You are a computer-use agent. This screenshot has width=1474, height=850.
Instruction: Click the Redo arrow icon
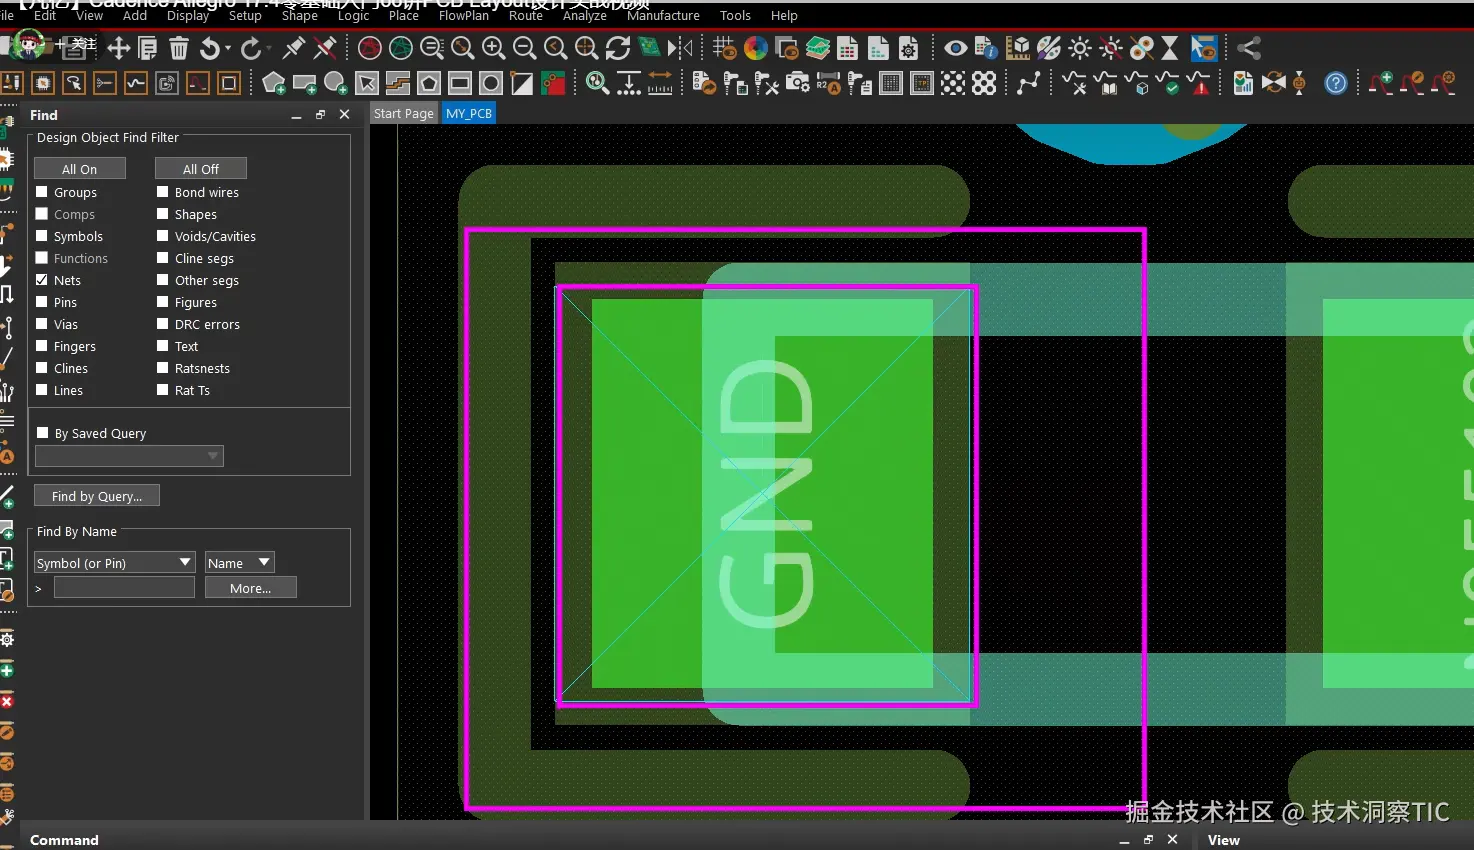coord(252,48)
